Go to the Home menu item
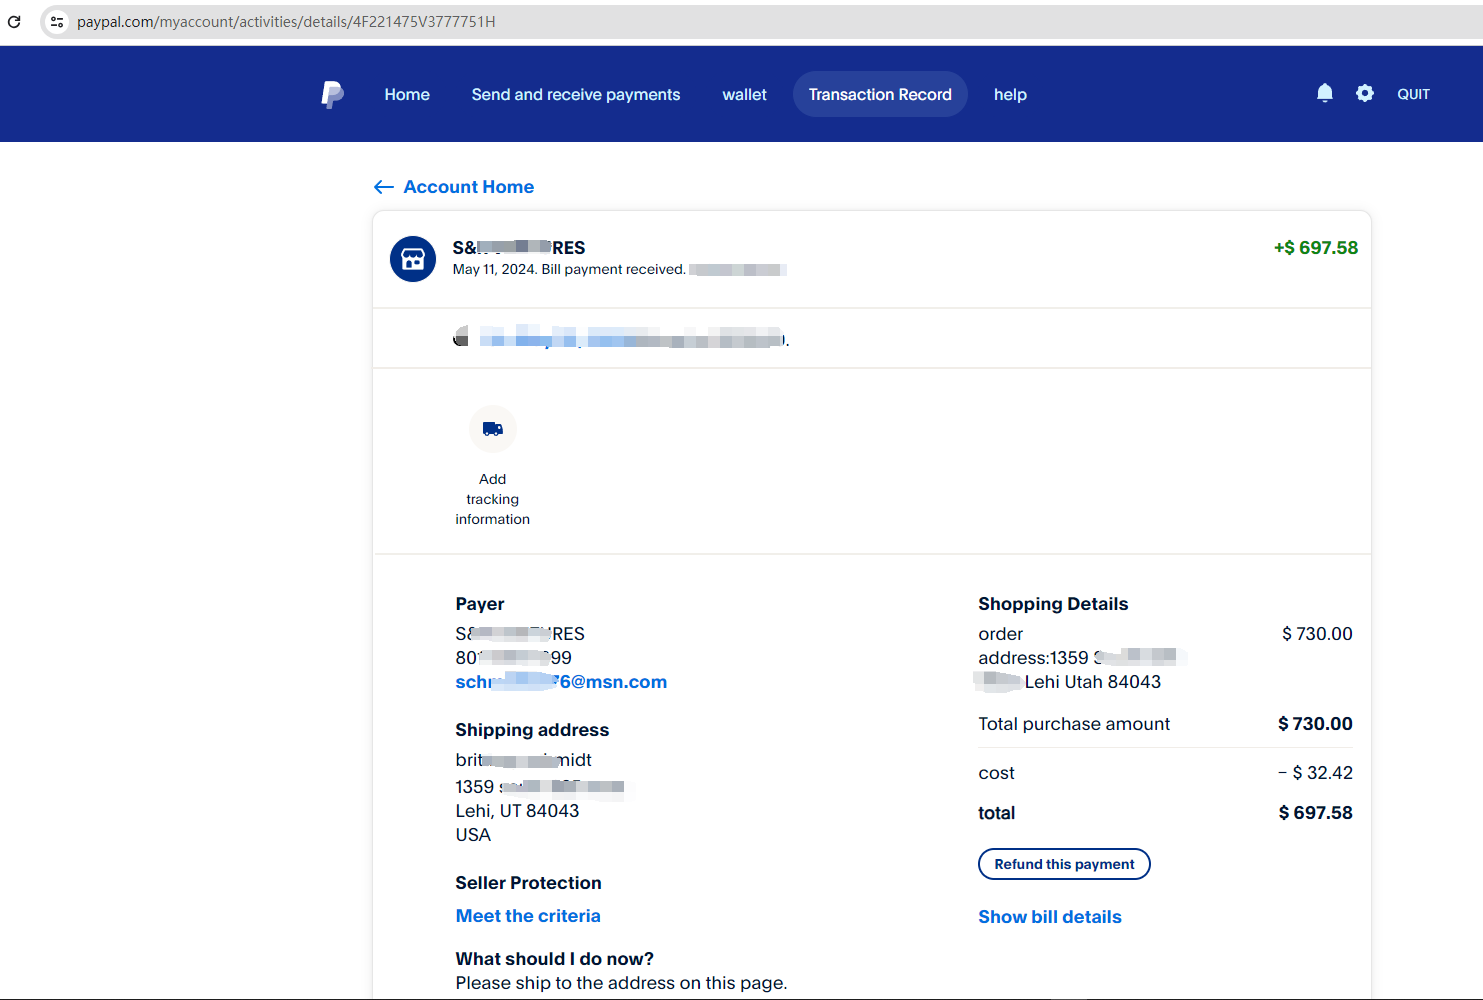1483x1000 pixels. click(x=407, y=94)
